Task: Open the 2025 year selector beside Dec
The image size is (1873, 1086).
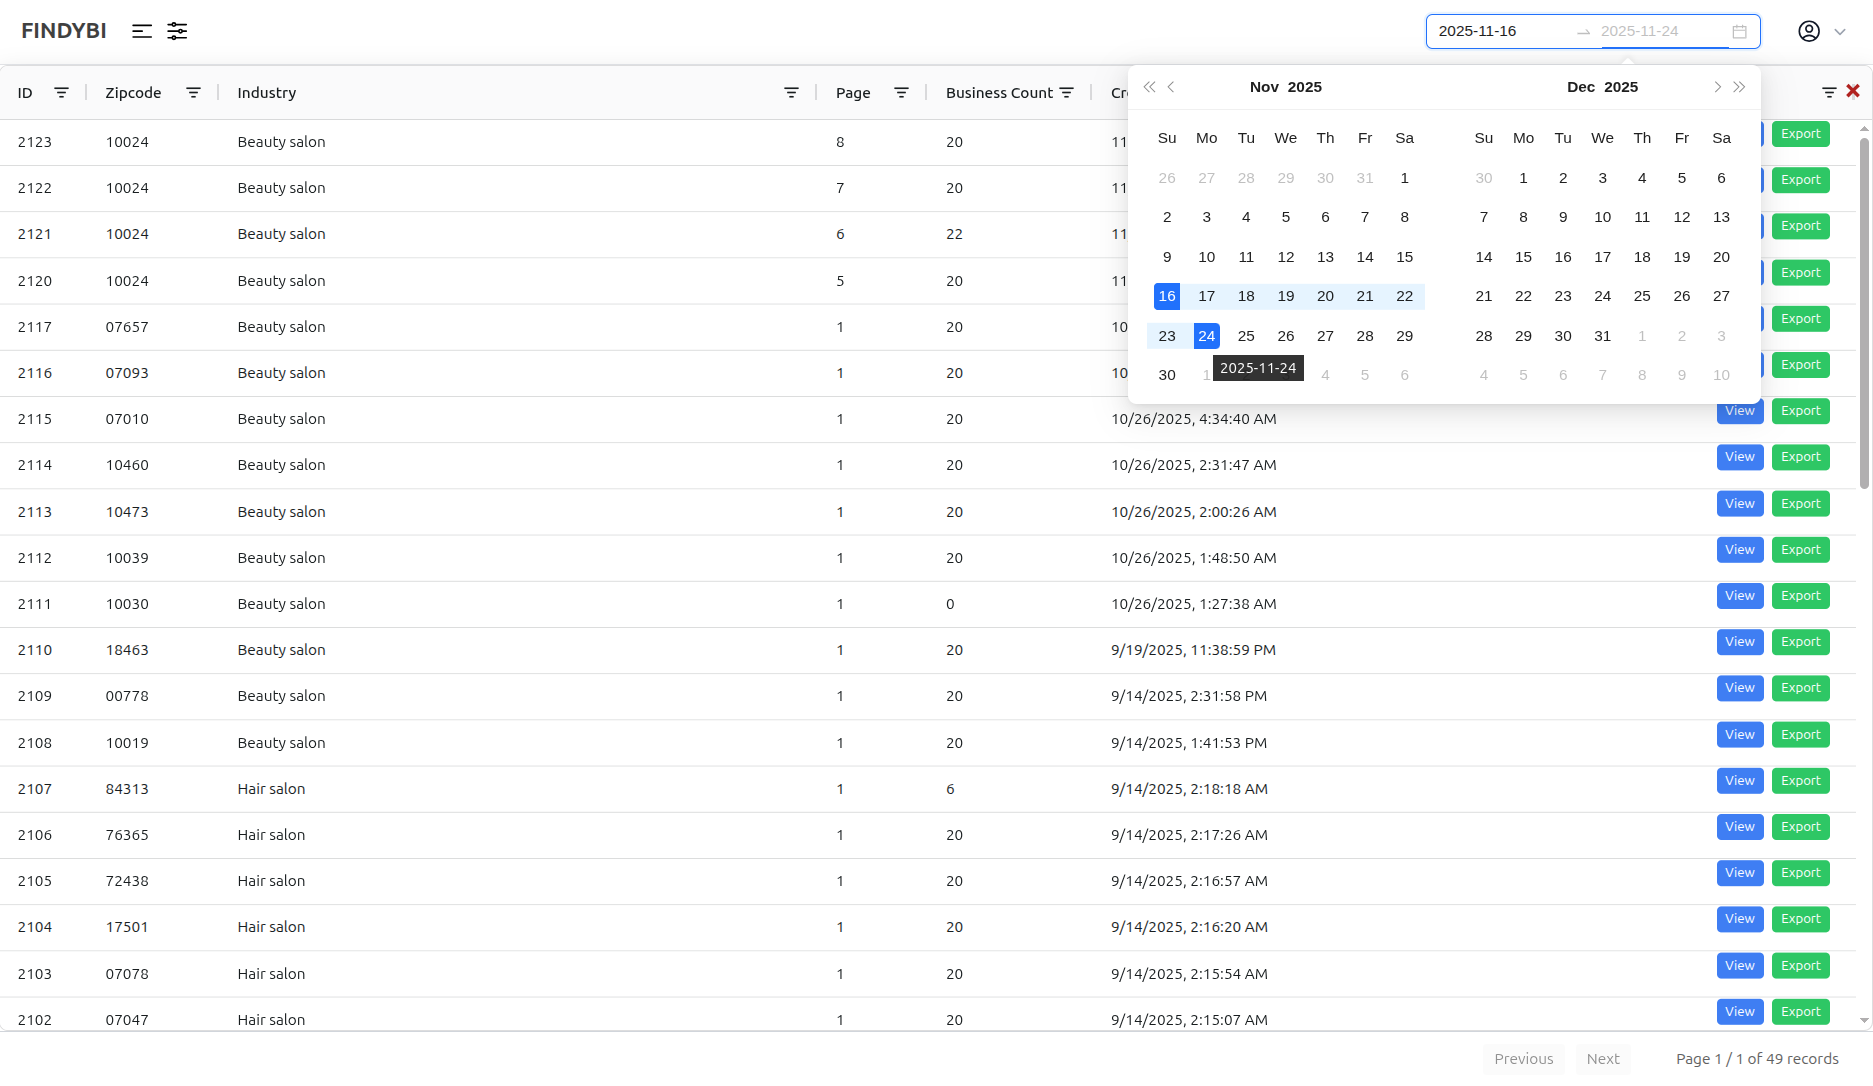Action: coord(1621,87)
